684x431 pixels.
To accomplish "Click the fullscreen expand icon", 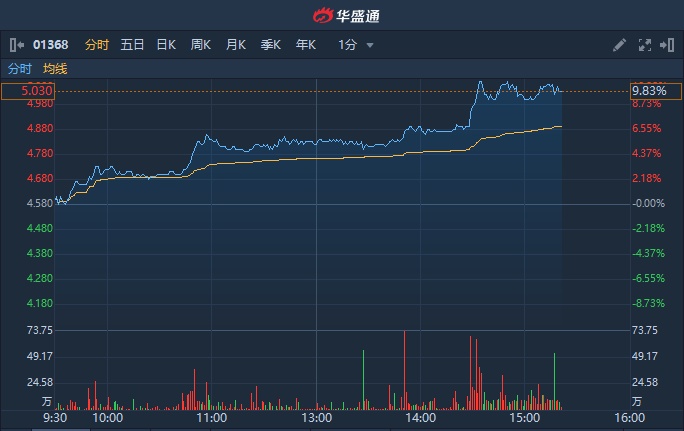I will [644, 45].
